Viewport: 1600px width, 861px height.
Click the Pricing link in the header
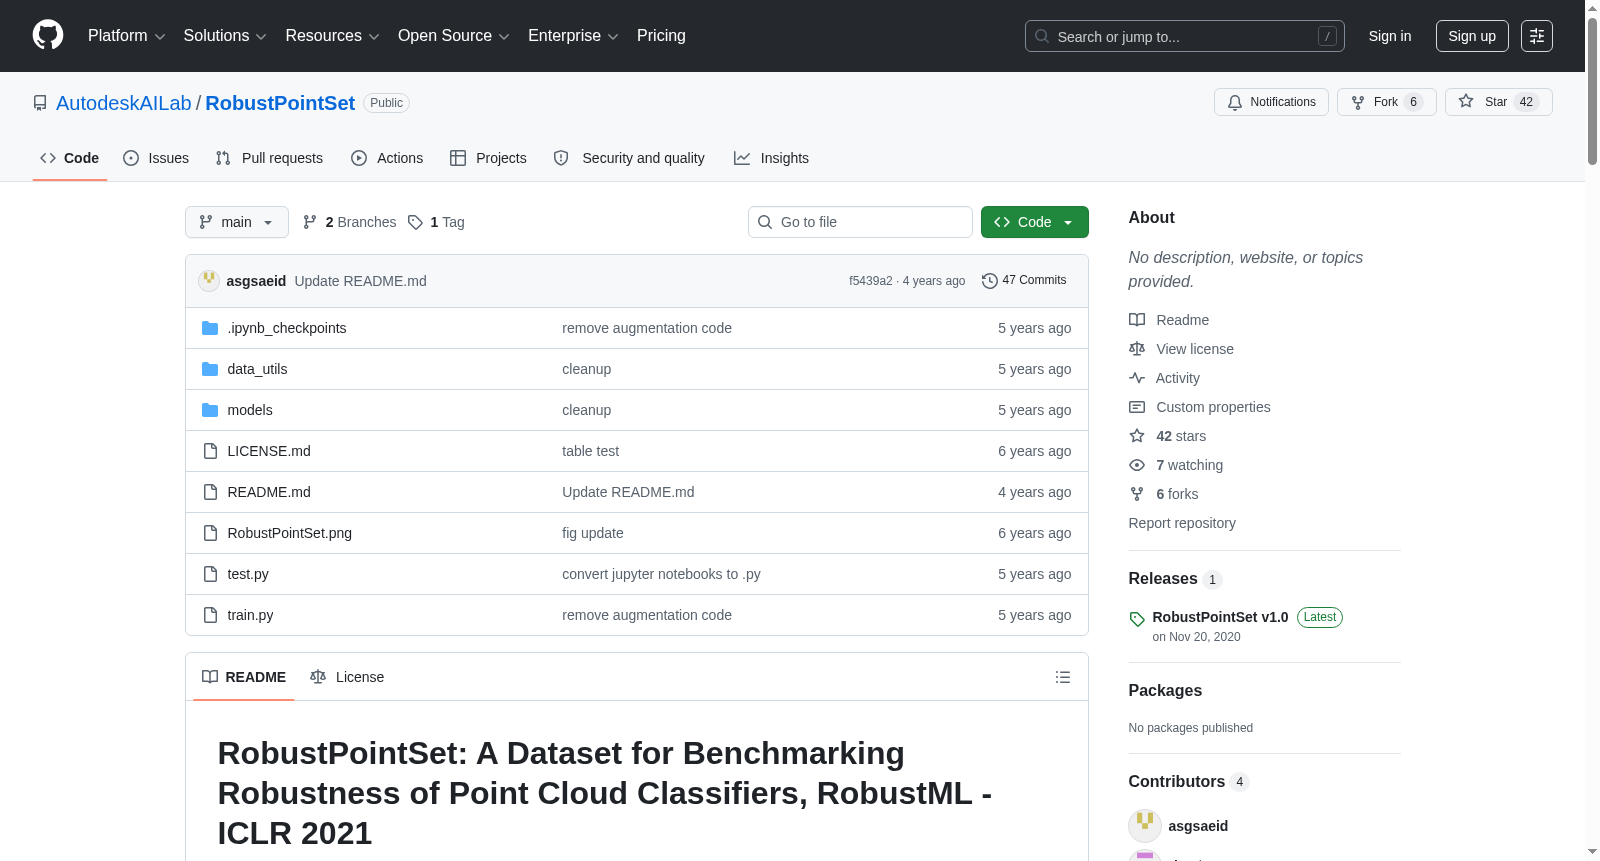point(661,36)
